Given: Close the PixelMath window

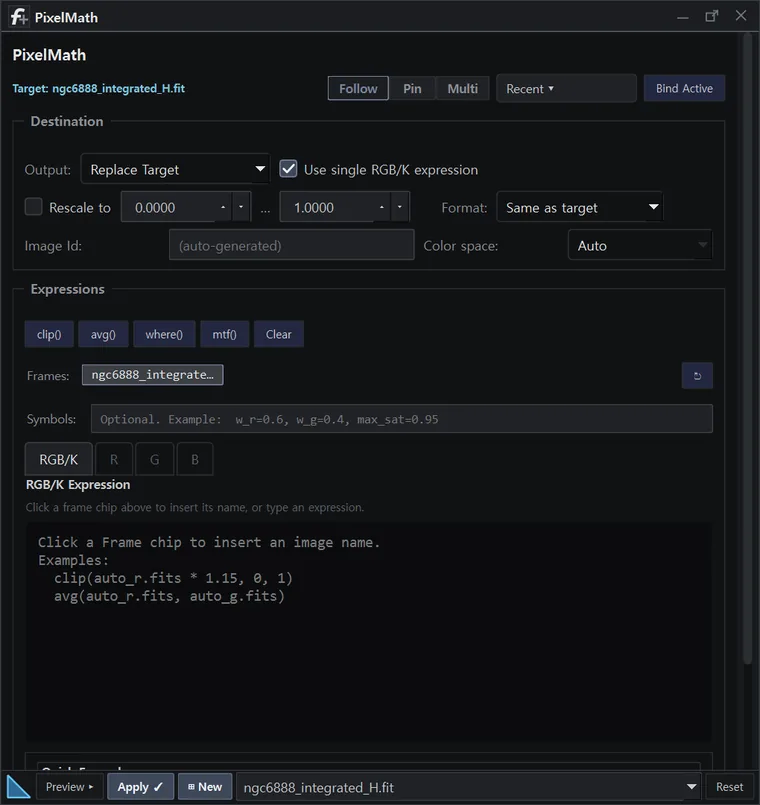Looking at the screenshot, I should [740, 15].
